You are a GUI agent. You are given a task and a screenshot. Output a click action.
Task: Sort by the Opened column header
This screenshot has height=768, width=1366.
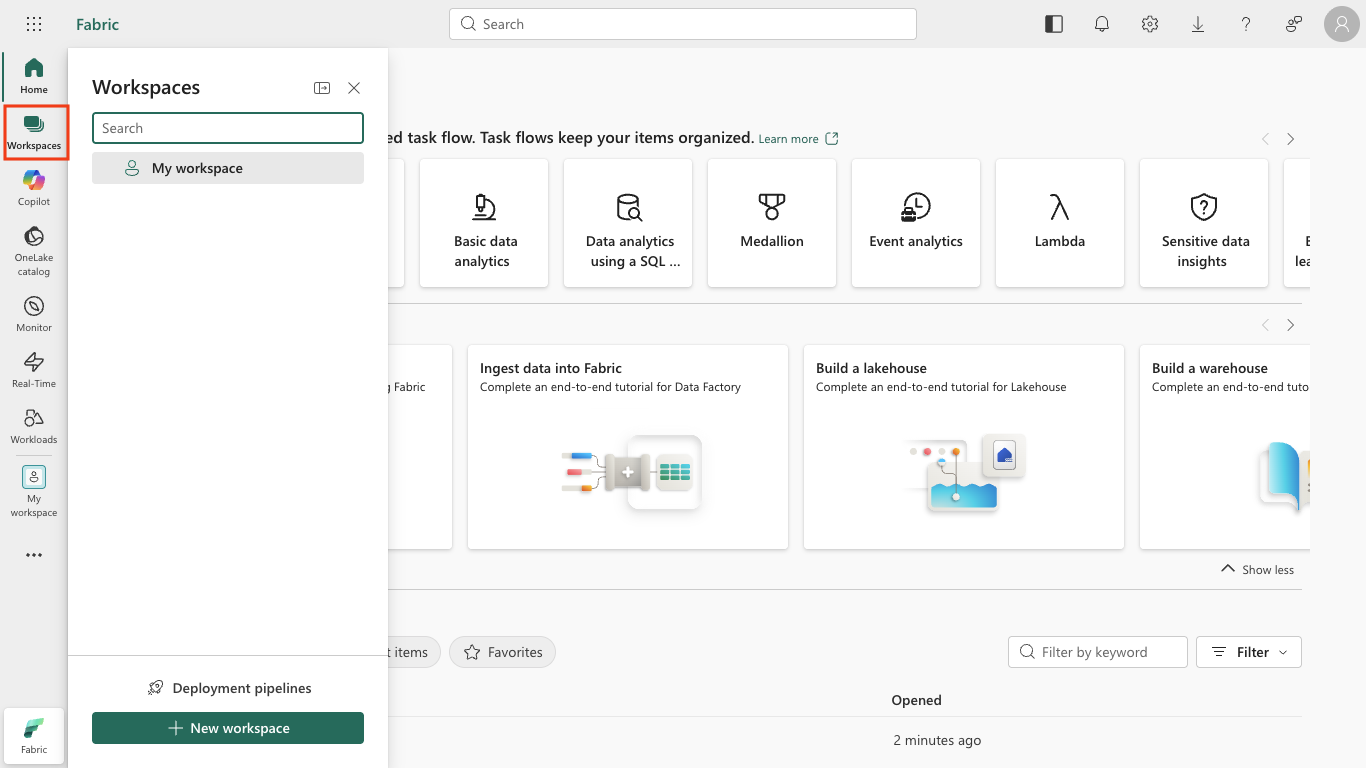(x=916, y=700)
